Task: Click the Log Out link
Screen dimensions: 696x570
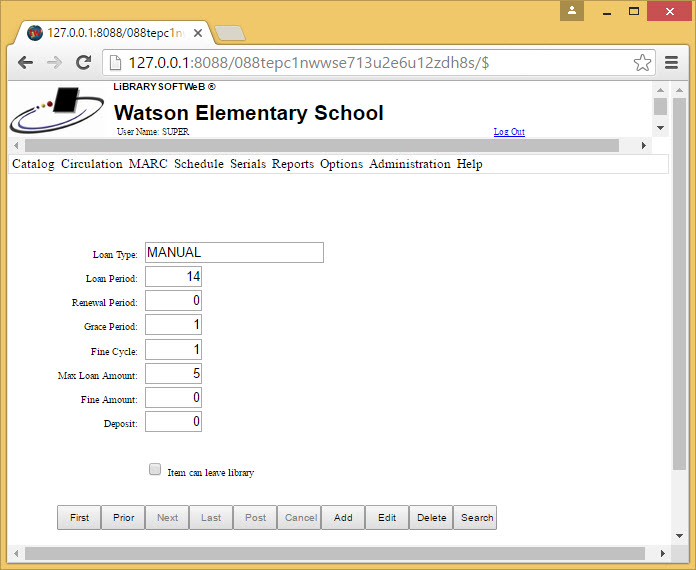Action: pos(508,132)
